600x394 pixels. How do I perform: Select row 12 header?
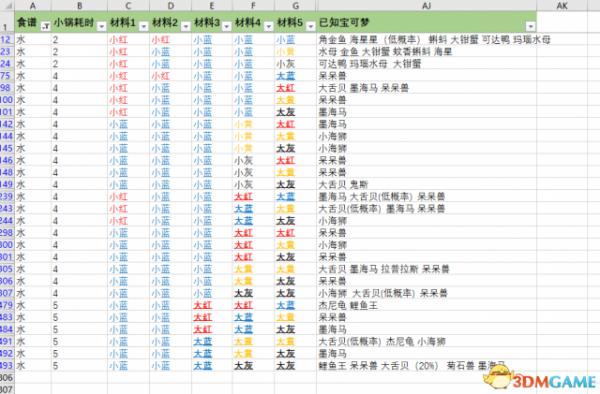click(x=7, y=39)
